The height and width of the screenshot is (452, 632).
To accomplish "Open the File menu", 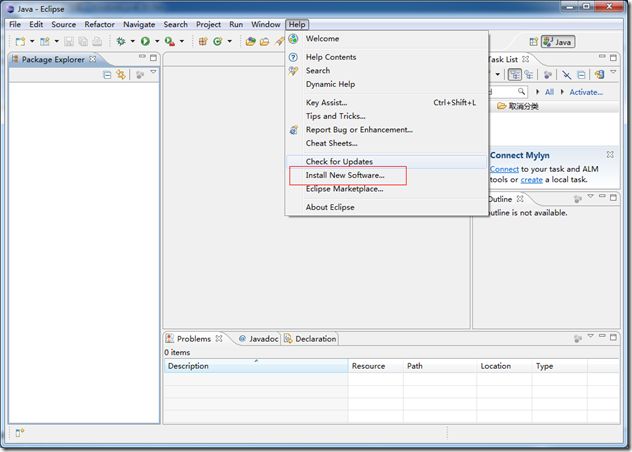I will (x=15, y=24).
